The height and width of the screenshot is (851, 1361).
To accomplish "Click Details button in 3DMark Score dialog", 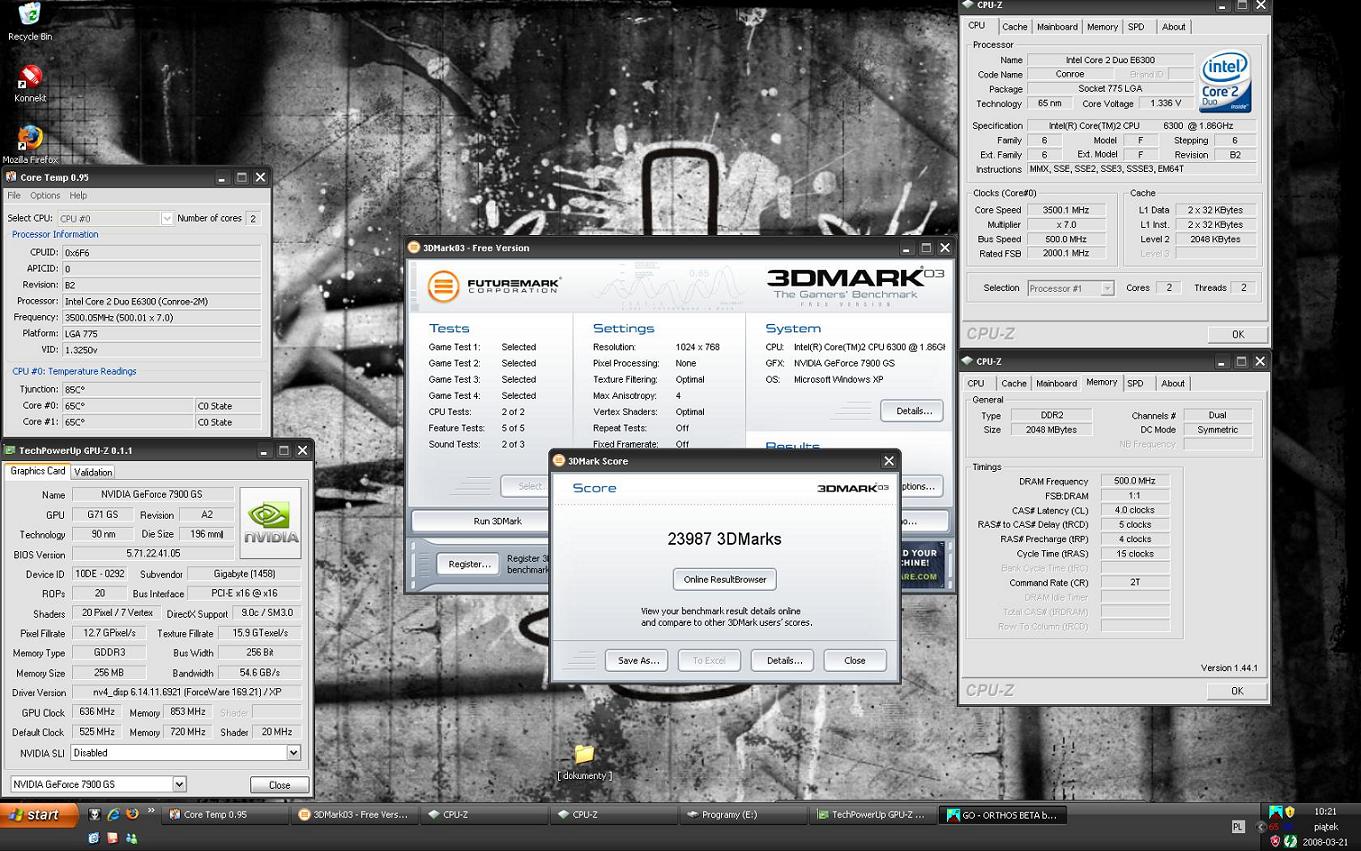I will click(x=783, y=660).
